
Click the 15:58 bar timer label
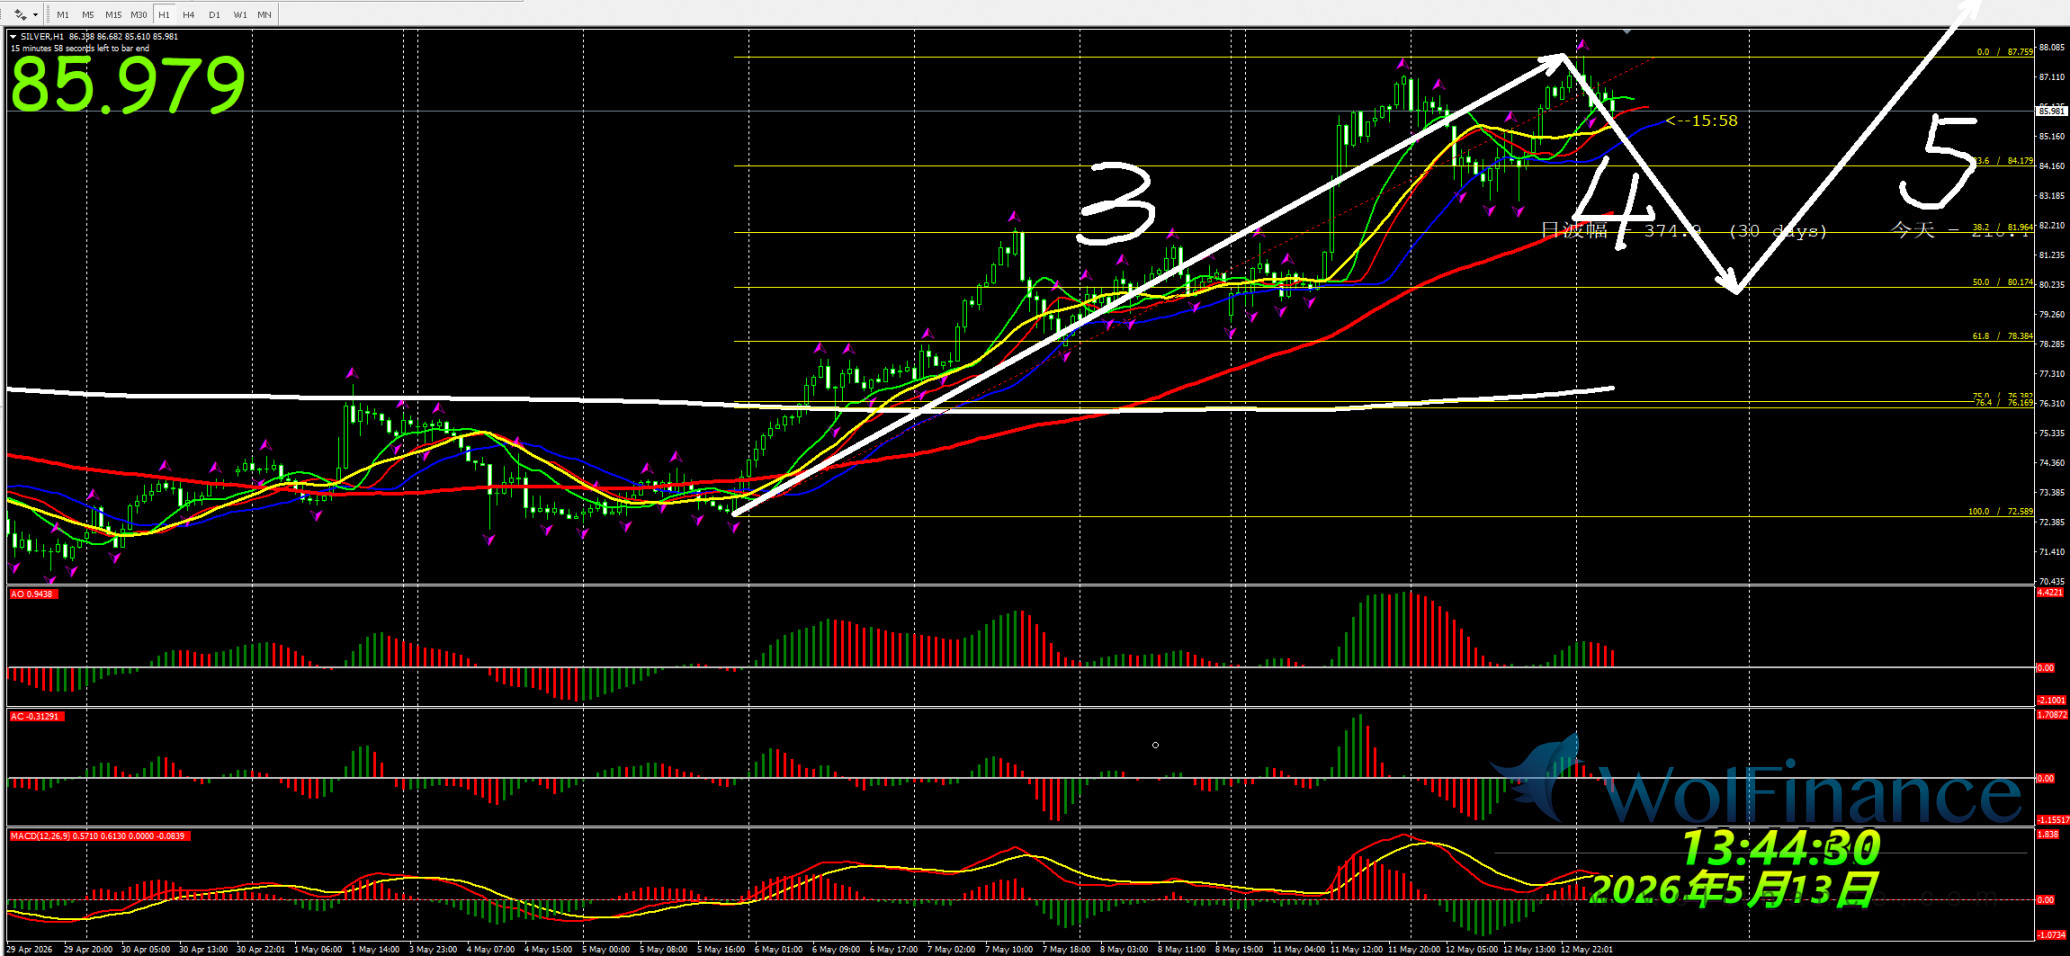pyautogui.click(x=1702, y=121)
